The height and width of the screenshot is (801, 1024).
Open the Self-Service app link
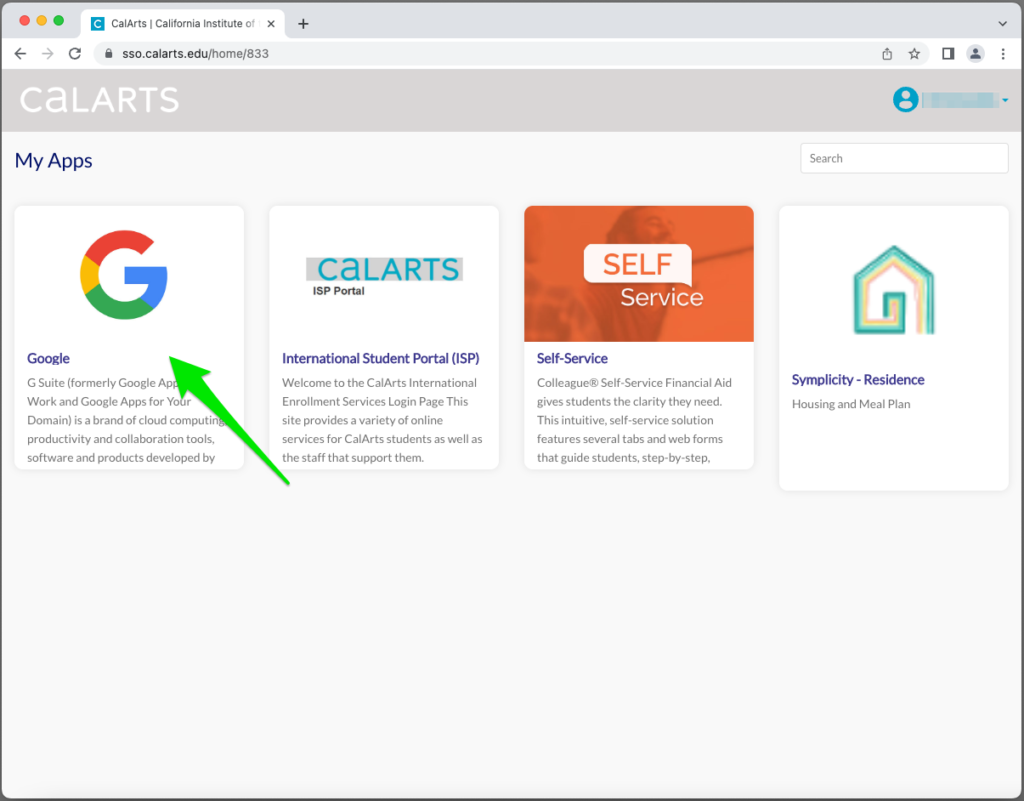pos(572,358)
